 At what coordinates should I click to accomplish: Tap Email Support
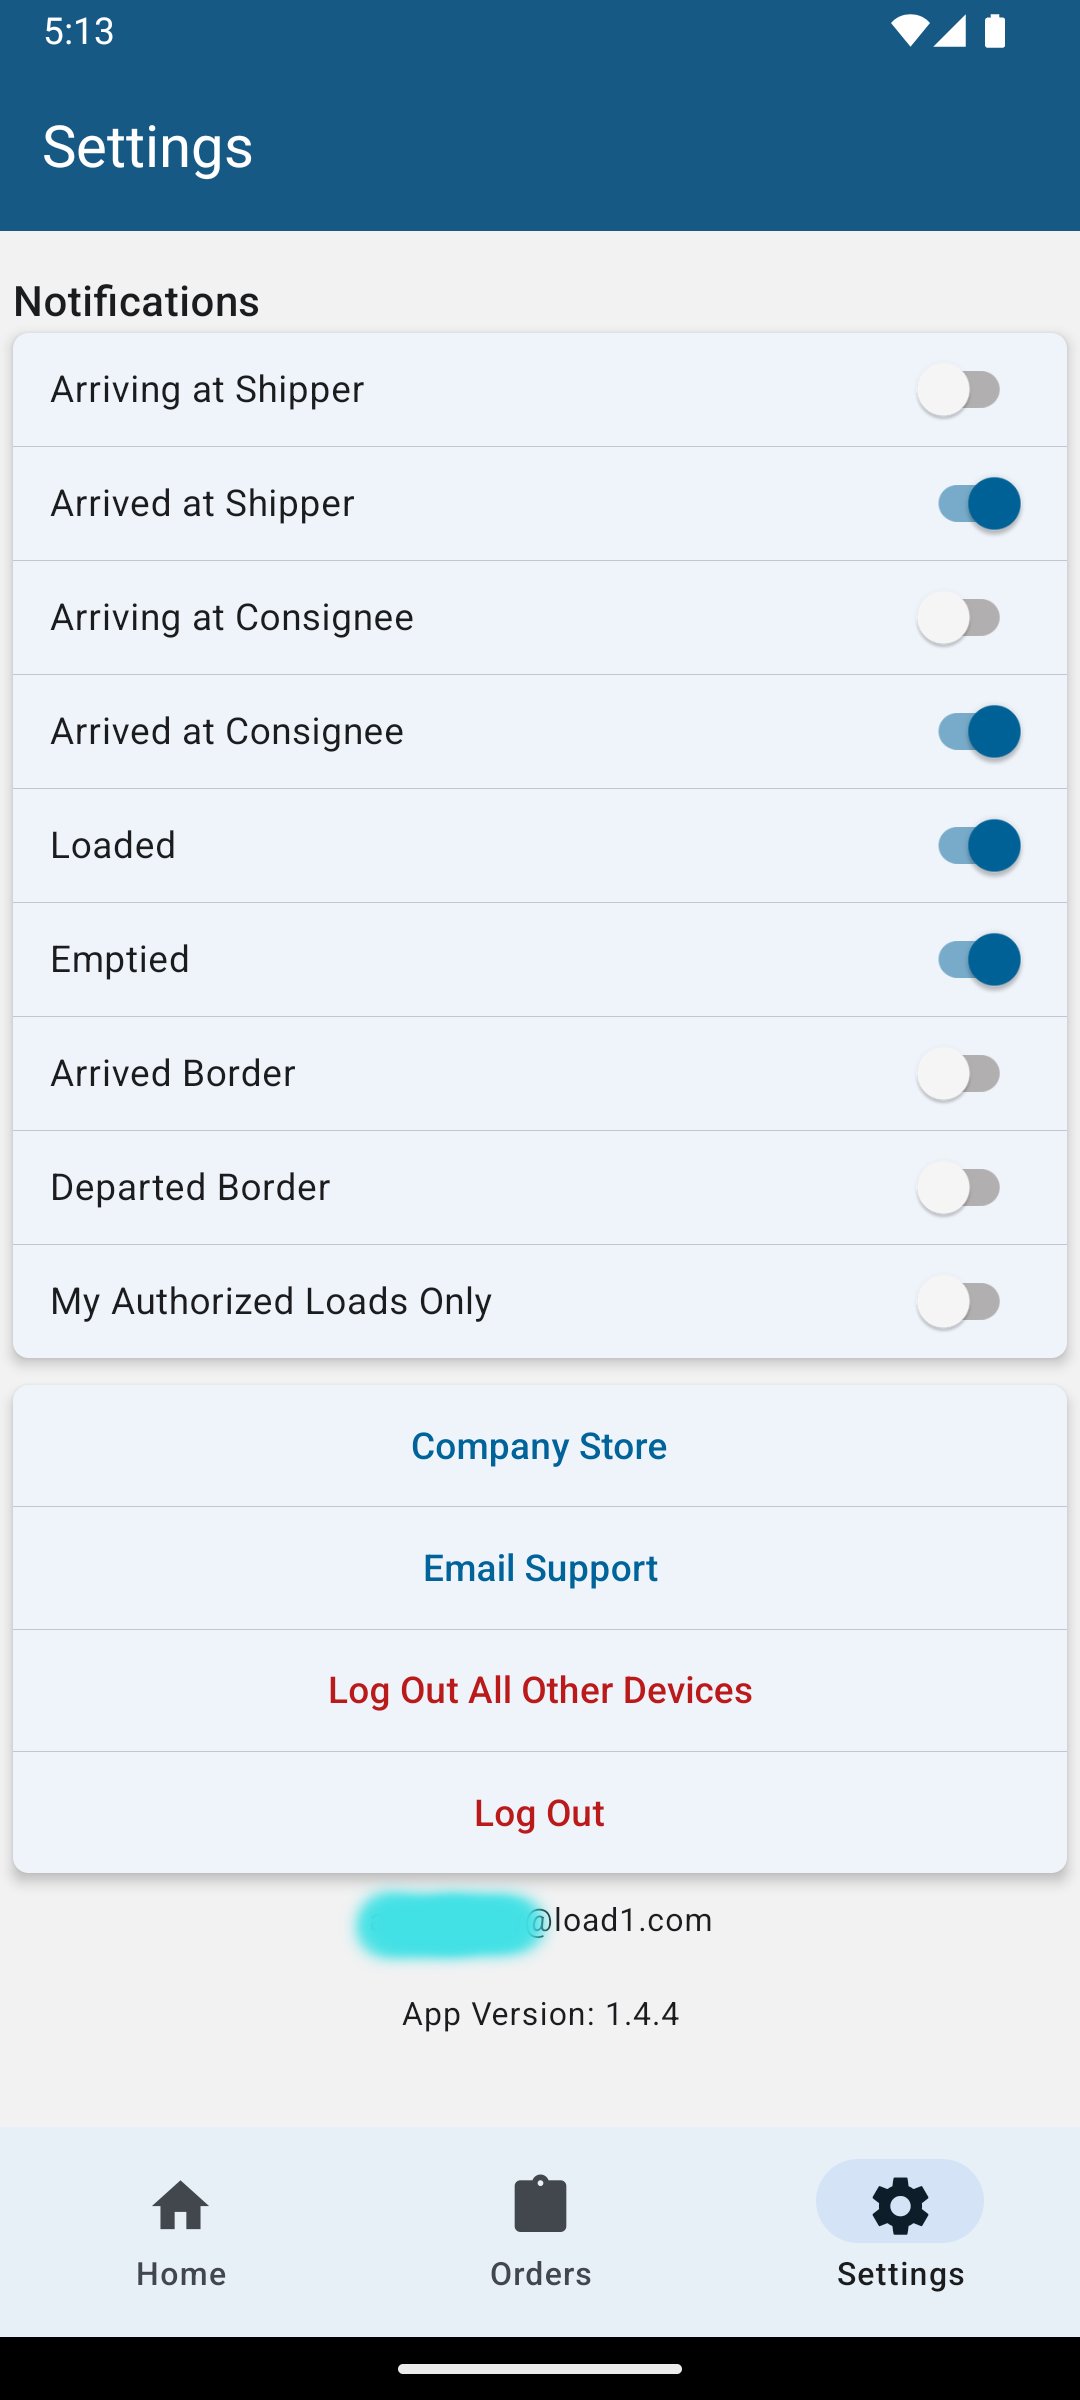(540, 1568)
